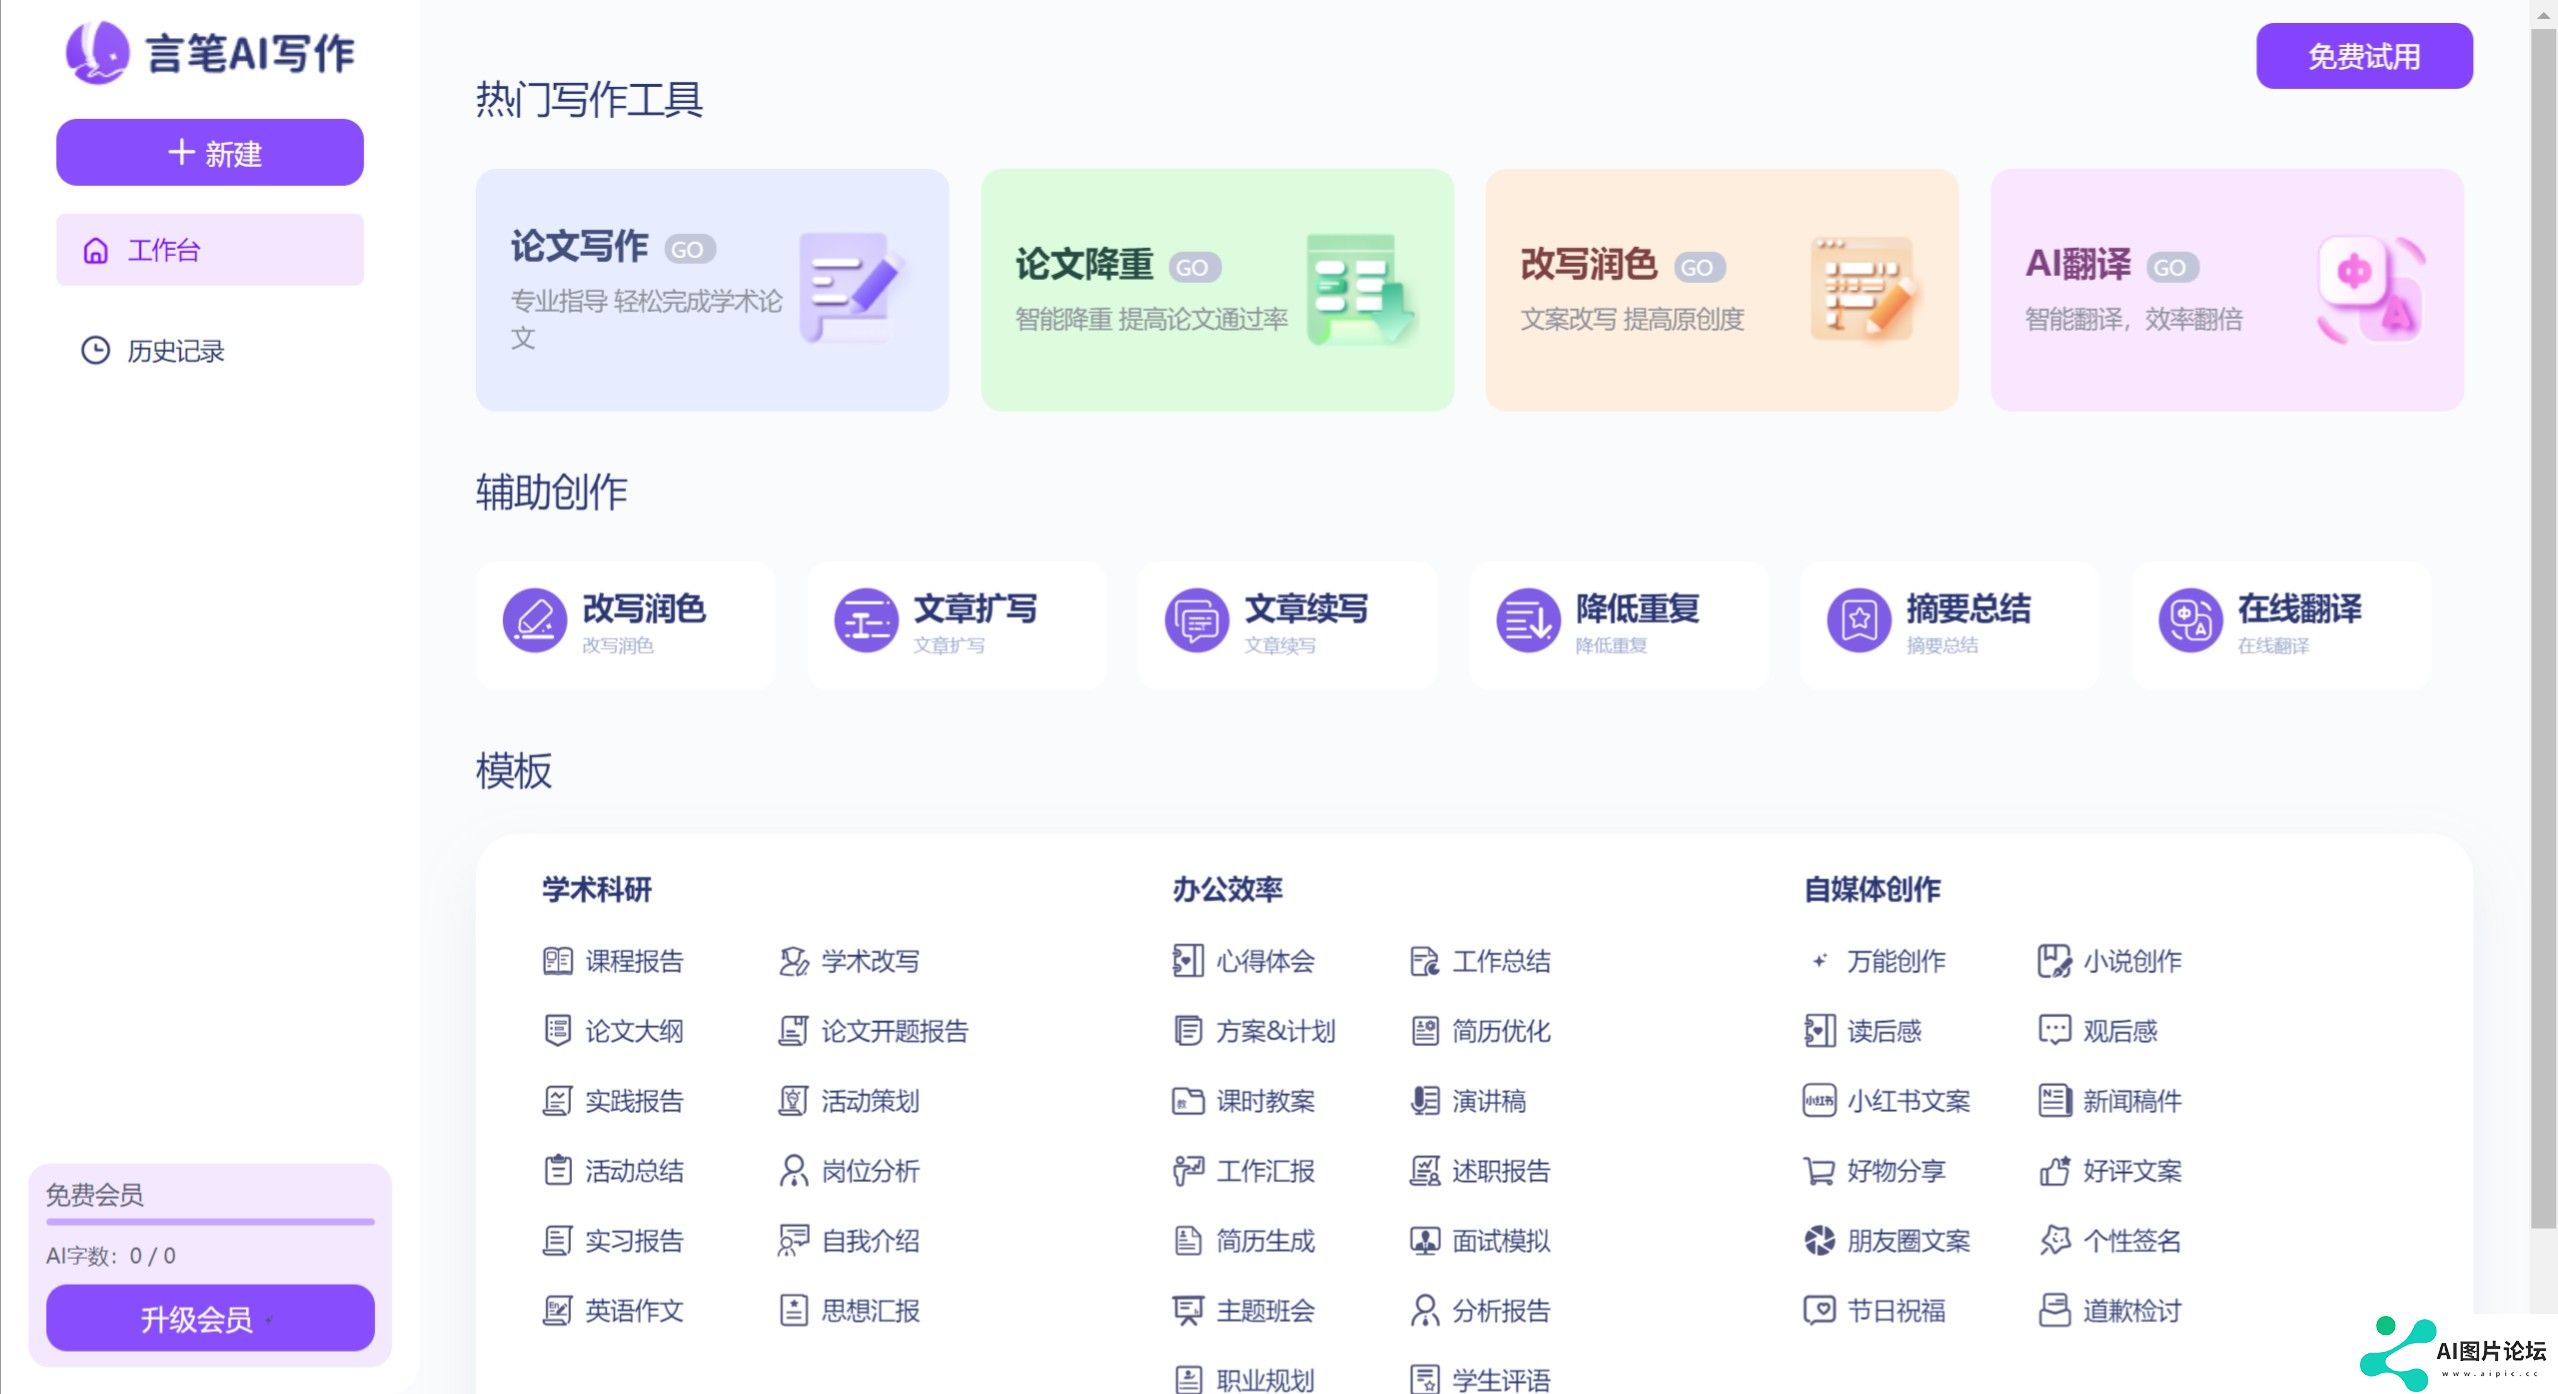Open 历史记录 in the sidebar

(152, 351)
